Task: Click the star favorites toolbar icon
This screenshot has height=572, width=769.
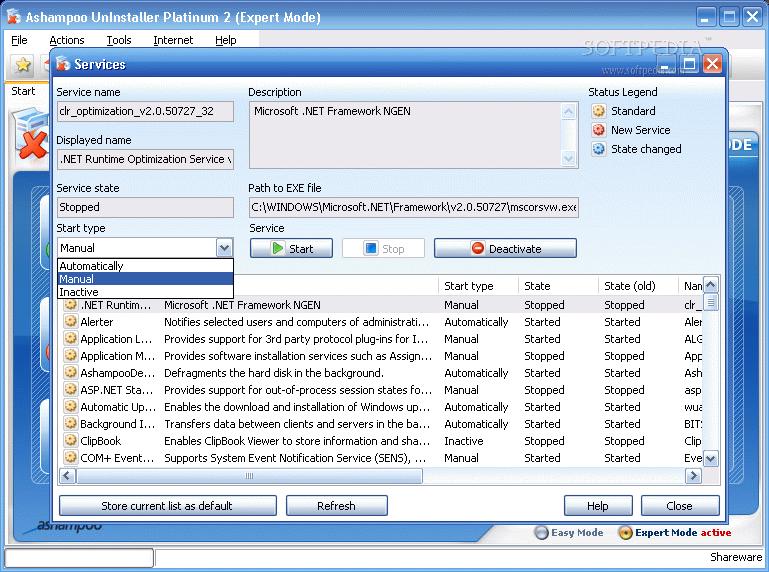Action: (23, 64)
